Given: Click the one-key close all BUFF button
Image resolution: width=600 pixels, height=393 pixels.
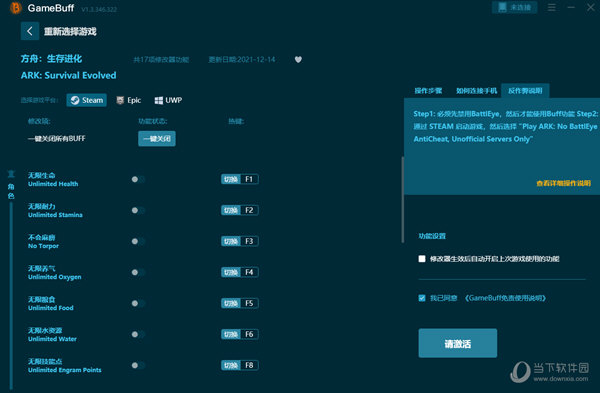Looking at the screenshot, I should pos(157,139).
